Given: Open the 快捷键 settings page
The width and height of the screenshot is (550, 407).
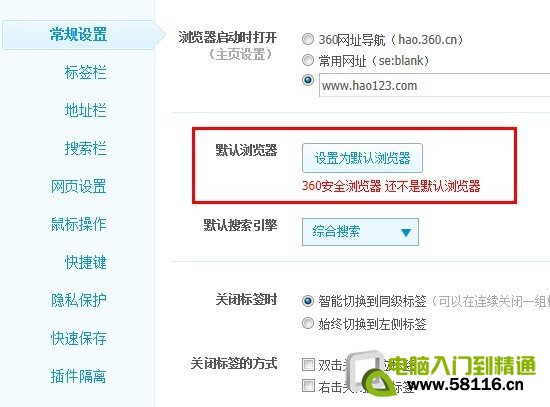Looking at the screenshot, I should point(85,262).
